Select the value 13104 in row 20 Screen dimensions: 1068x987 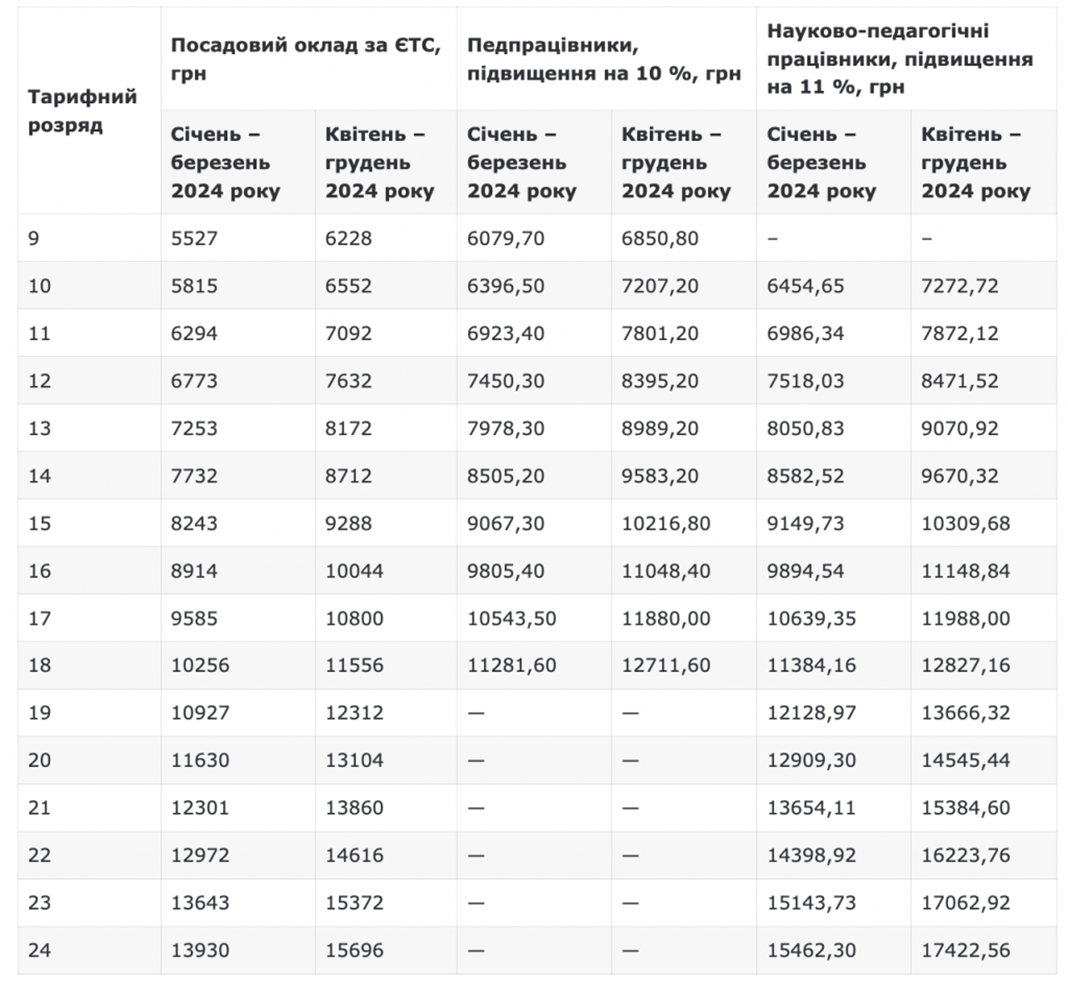point(354,760)
